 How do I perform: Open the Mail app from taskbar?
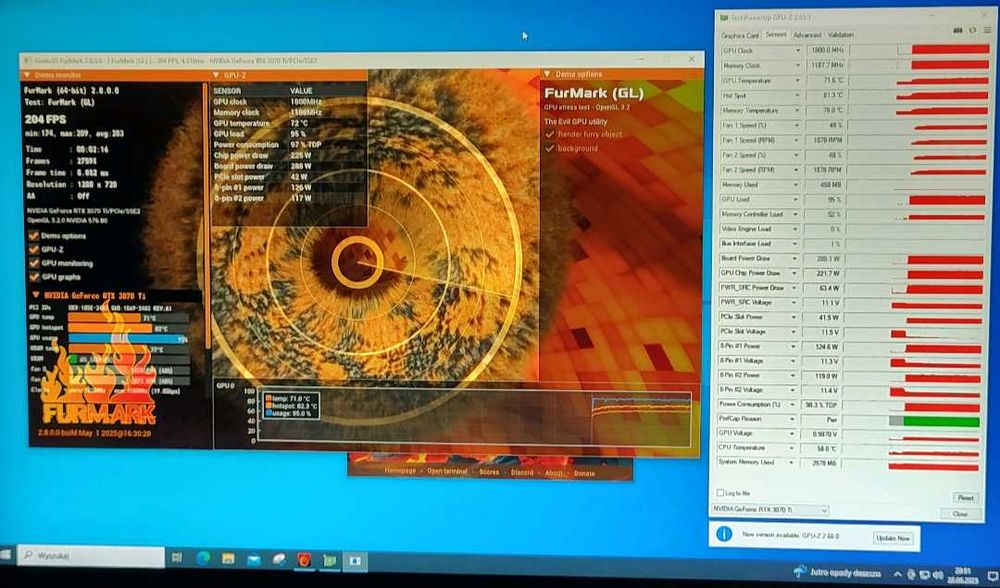point(254,560)
